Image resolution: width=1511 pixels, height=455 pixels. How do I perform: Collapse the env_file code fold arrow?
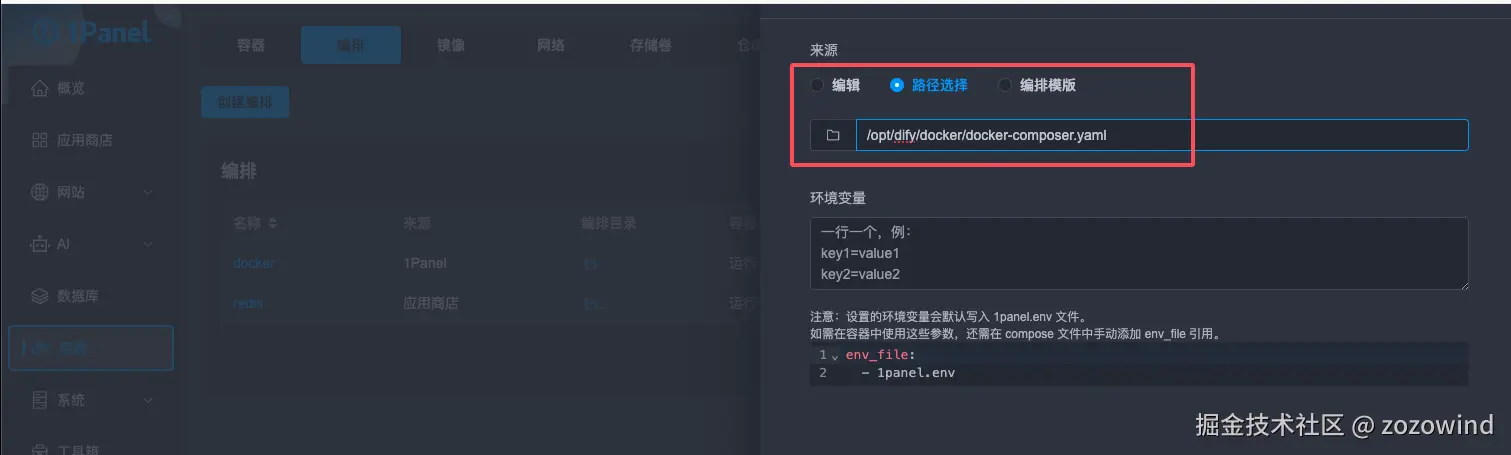[836, 356]
